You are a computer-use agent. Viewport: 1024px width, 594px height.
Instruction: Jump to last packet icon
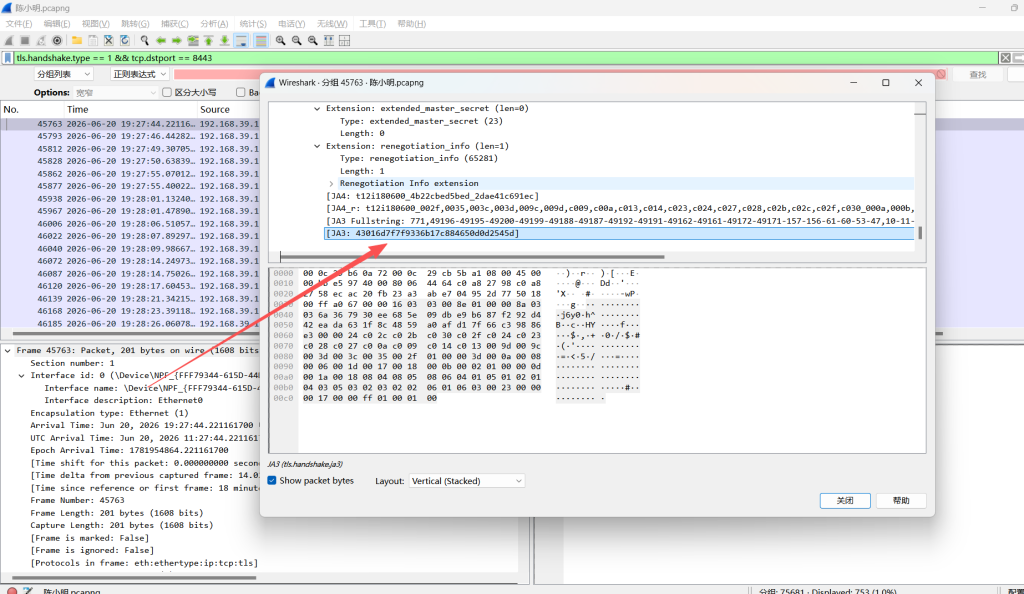225,40
